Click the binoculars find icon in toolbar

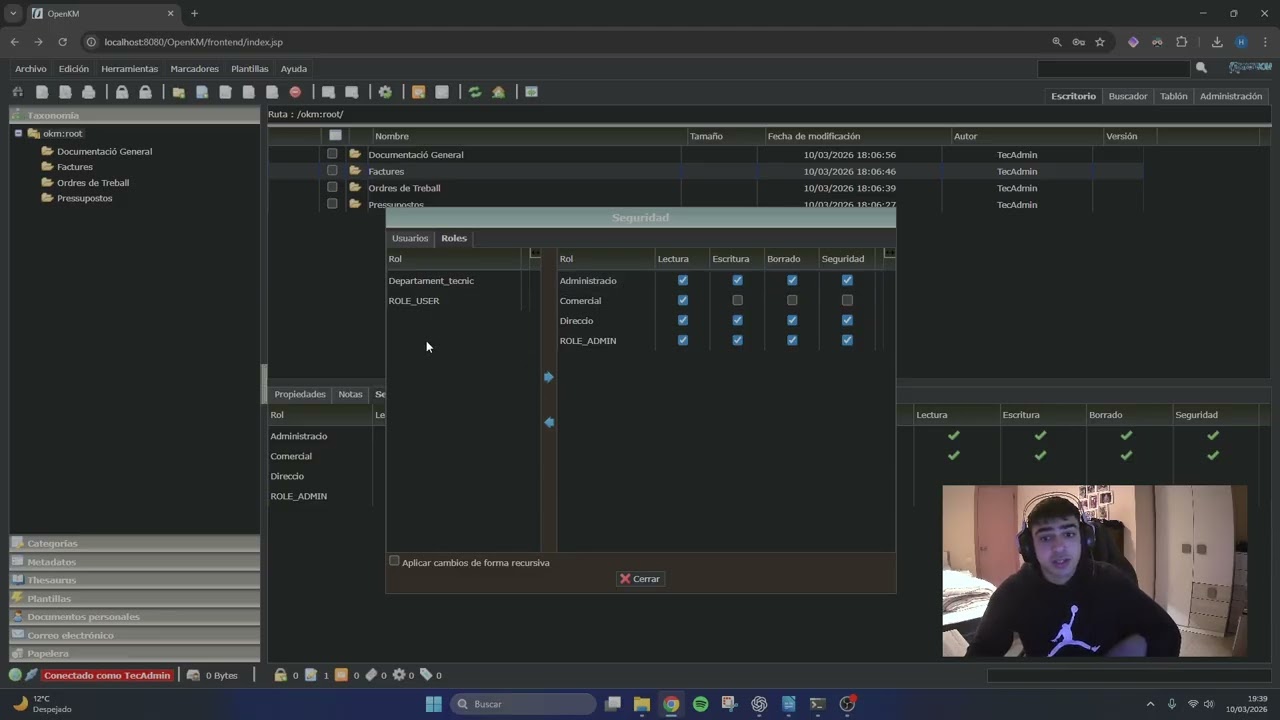(x=17, y=92)
